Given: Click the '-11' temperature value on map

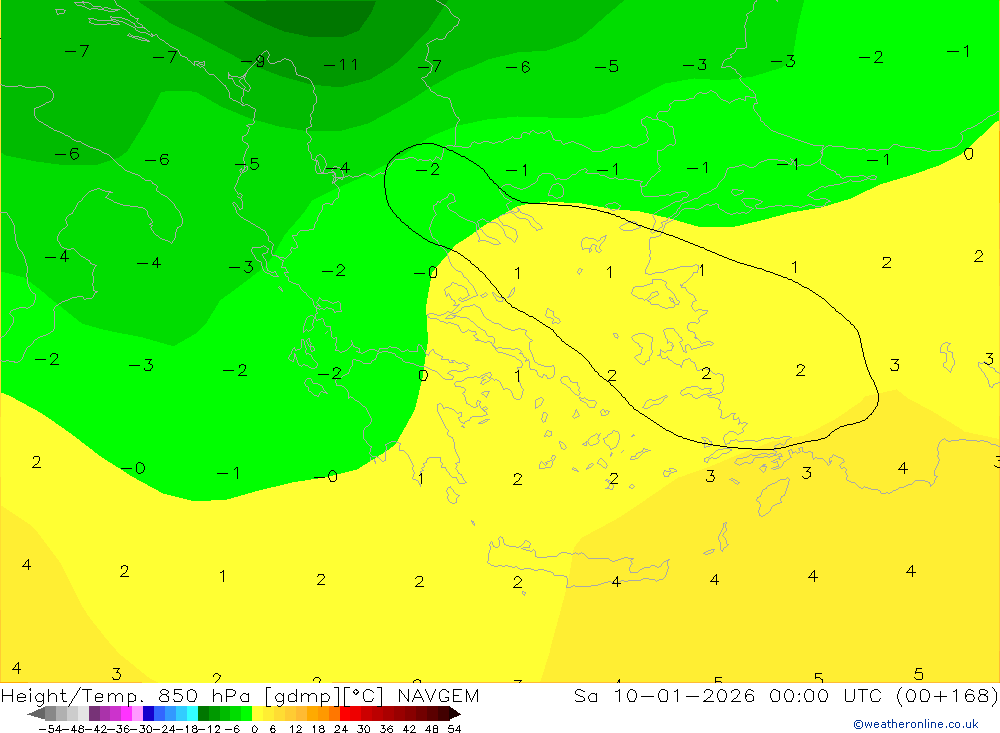Looking at the screenshot, I should point(341,64).
